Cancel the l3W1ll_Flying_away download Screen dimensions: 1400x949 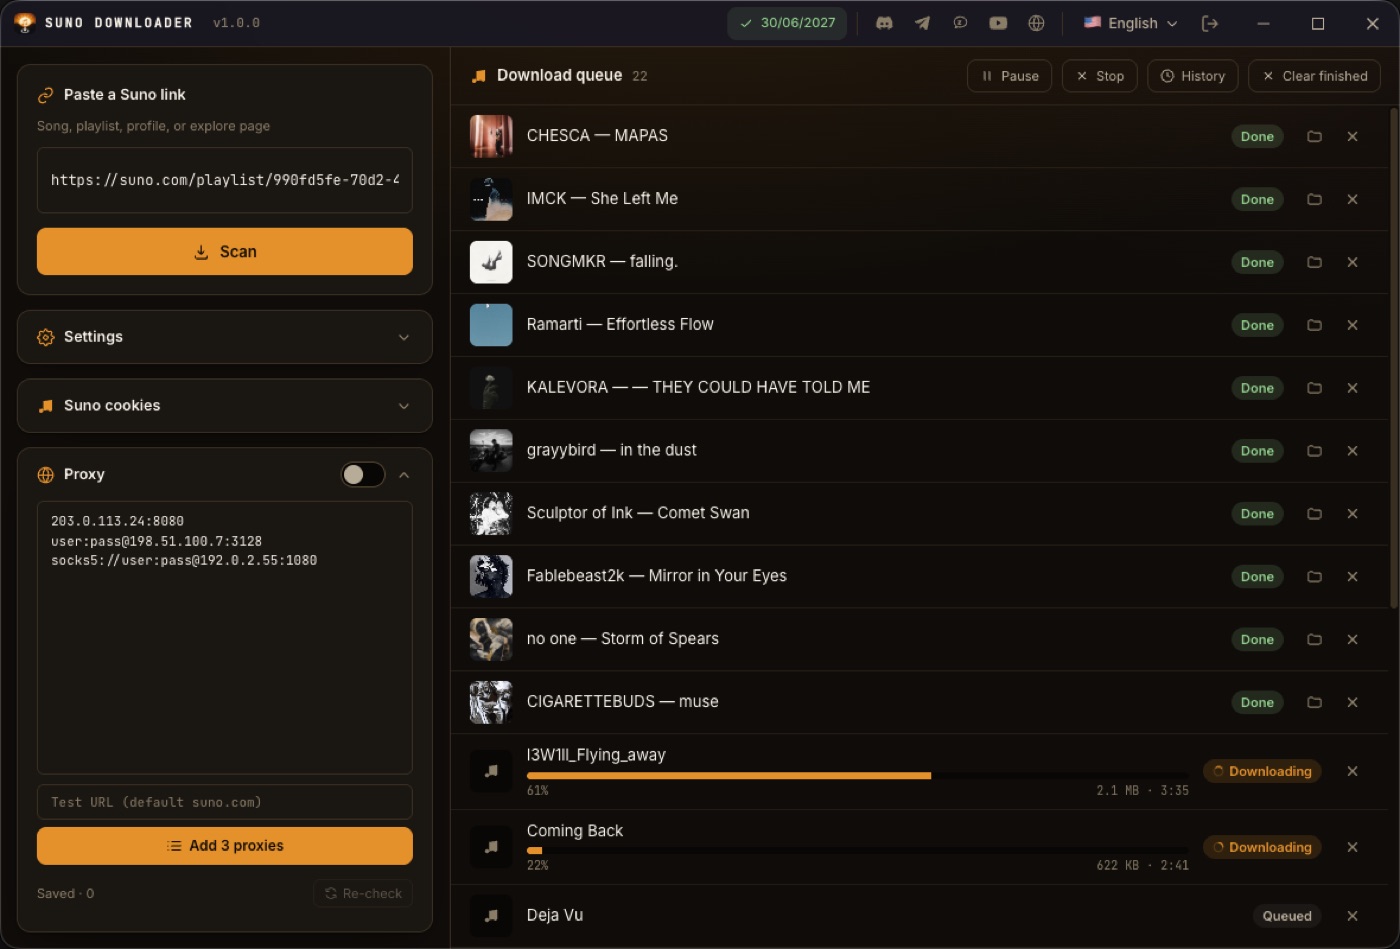point(1352,771)
